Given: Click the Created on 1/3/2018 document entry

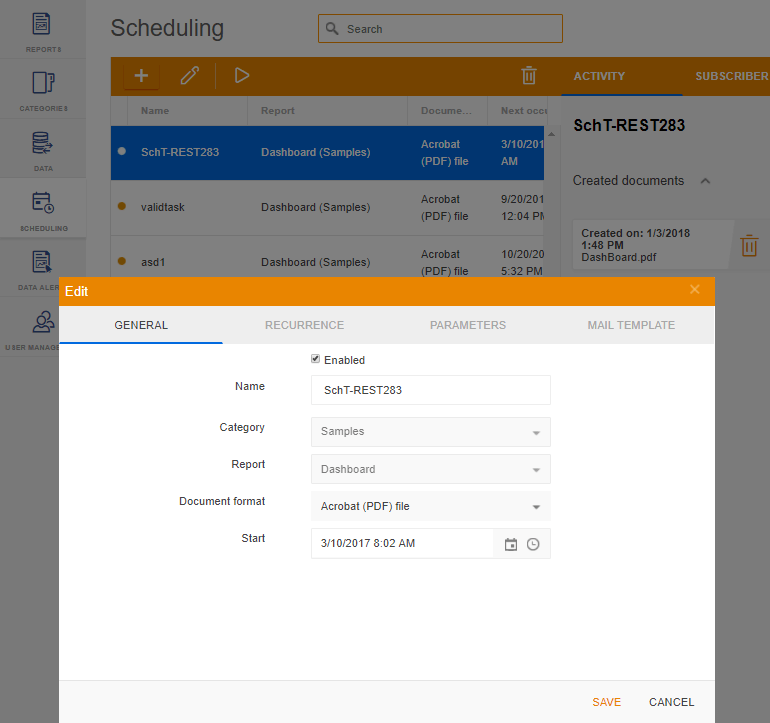Looking at the screenshot, I should (x=651, y=245).
